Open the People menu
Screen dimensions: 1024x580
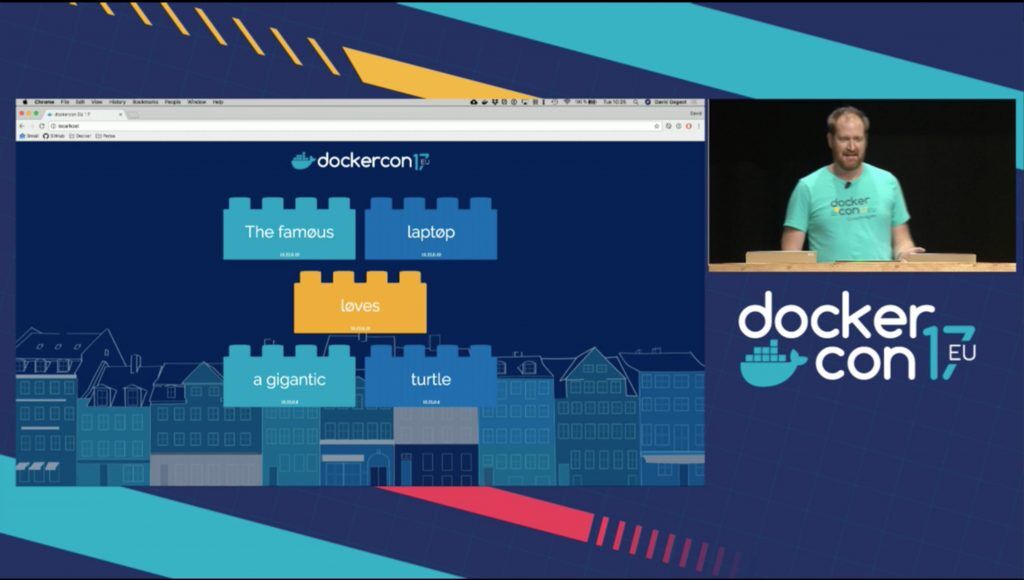pyautogui.click(x=172, y=102)
